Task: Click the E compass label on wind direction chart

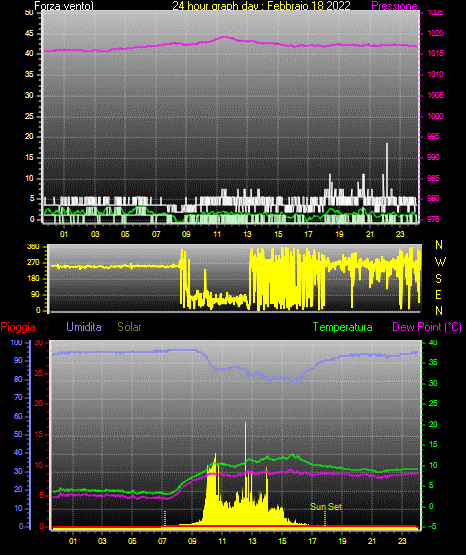Action: (x=438, y=294)
